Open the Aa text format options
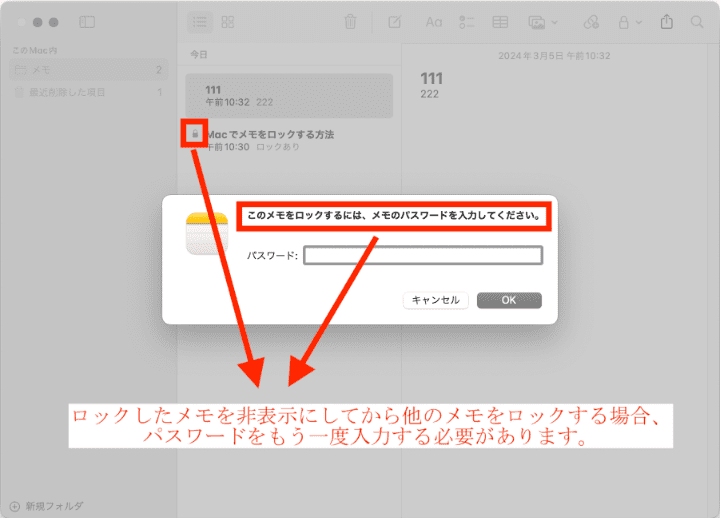Screen dimensions: 720x518 coord(433,22)
